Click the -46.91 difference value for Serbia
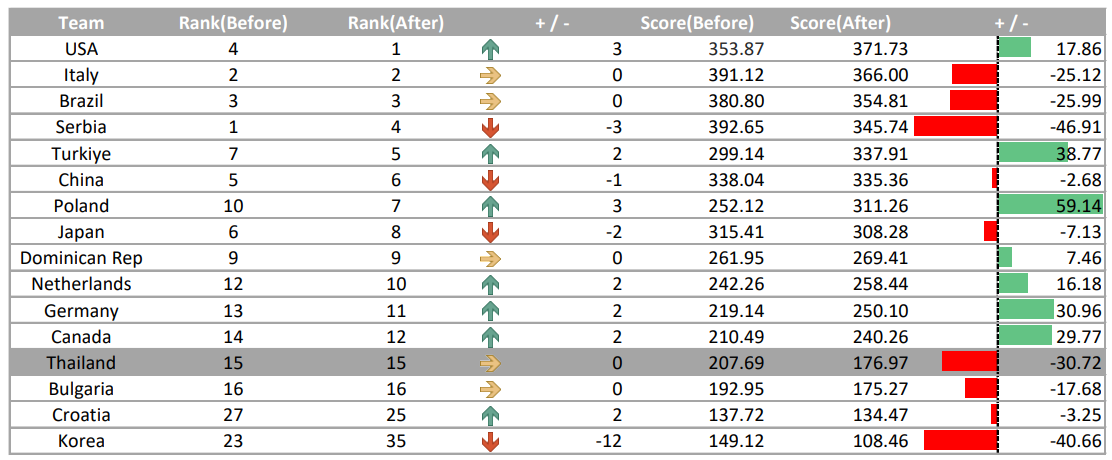Viewport: 1112px width, 460px height. (x=1074, y=128)
